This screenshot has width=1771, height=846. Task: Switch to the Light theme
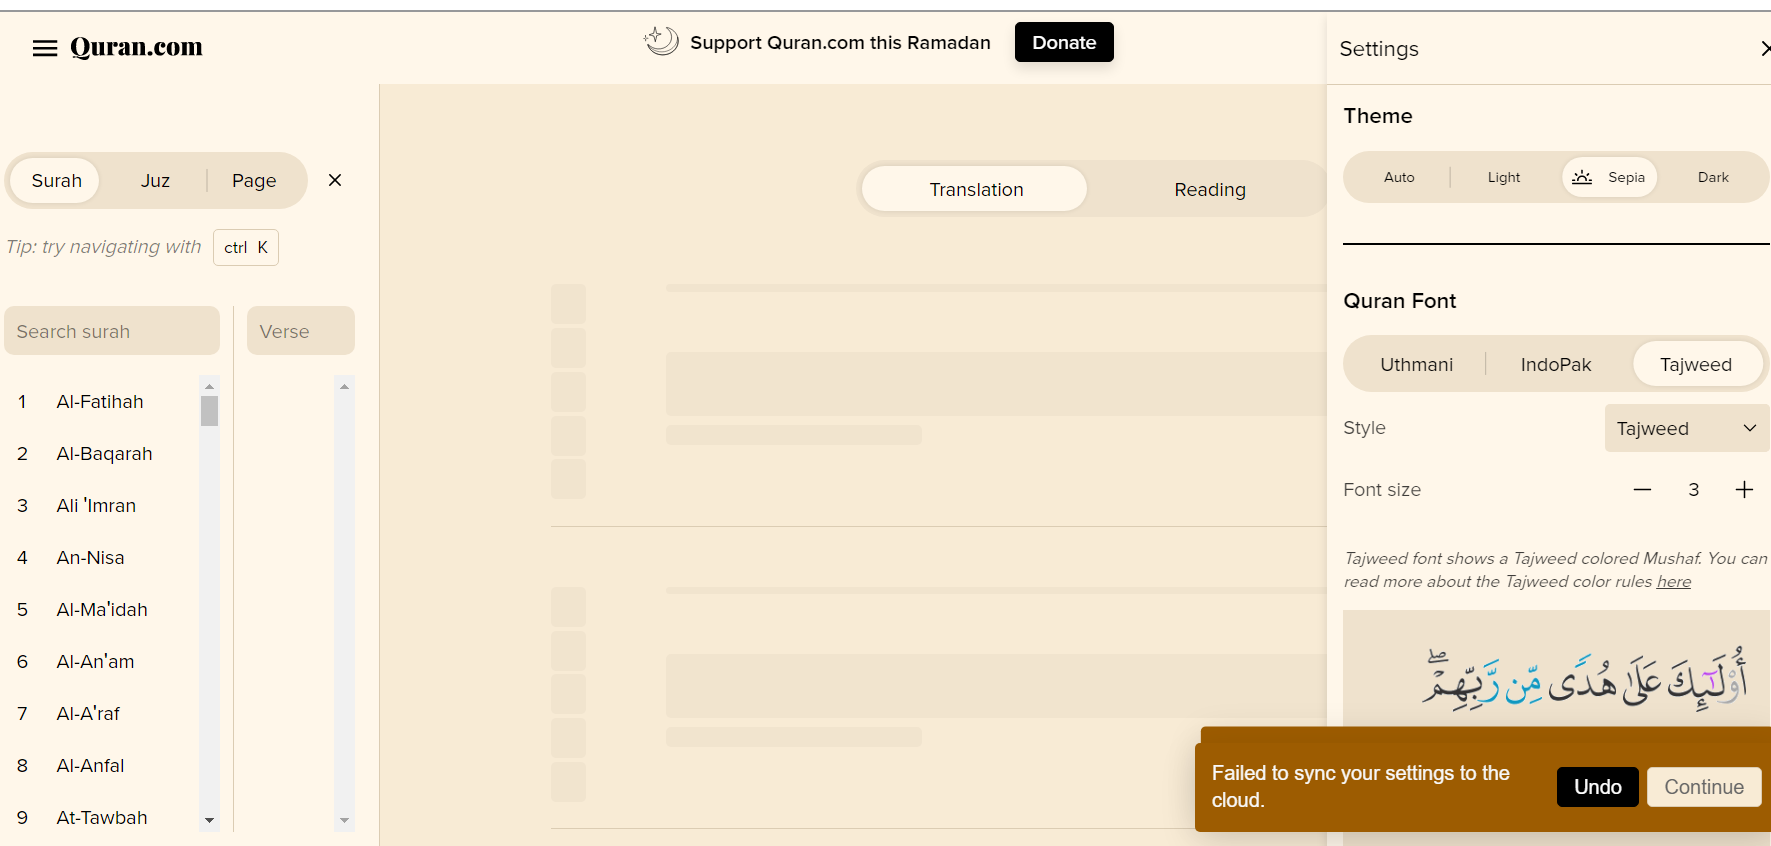point(1503,177)
